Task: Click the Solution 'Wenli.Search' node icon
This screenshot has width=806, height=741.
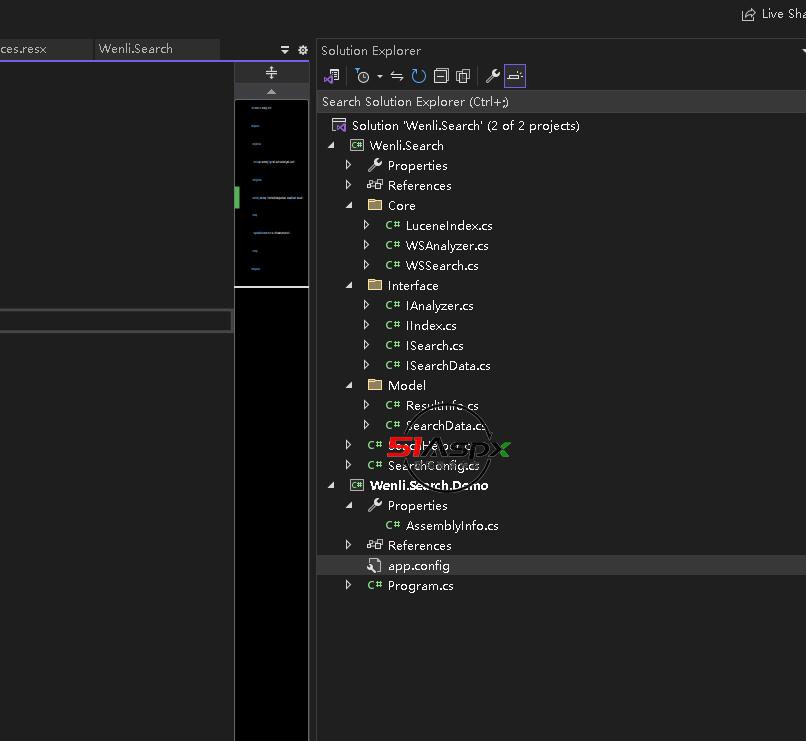Action: [x=339, y=125]
